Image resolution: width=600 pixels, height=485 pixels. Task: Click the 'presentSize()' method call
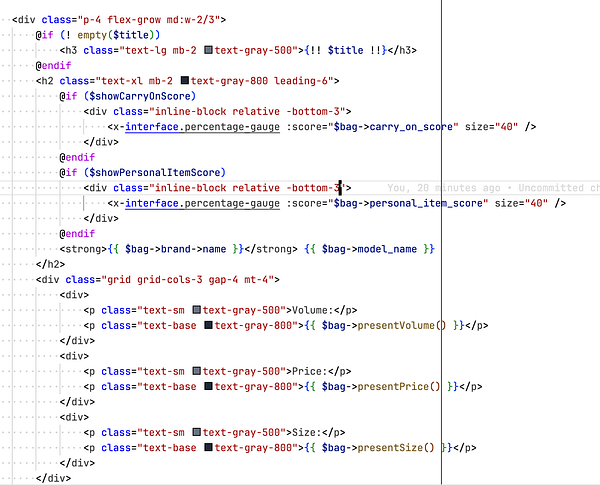pos(396,448)
